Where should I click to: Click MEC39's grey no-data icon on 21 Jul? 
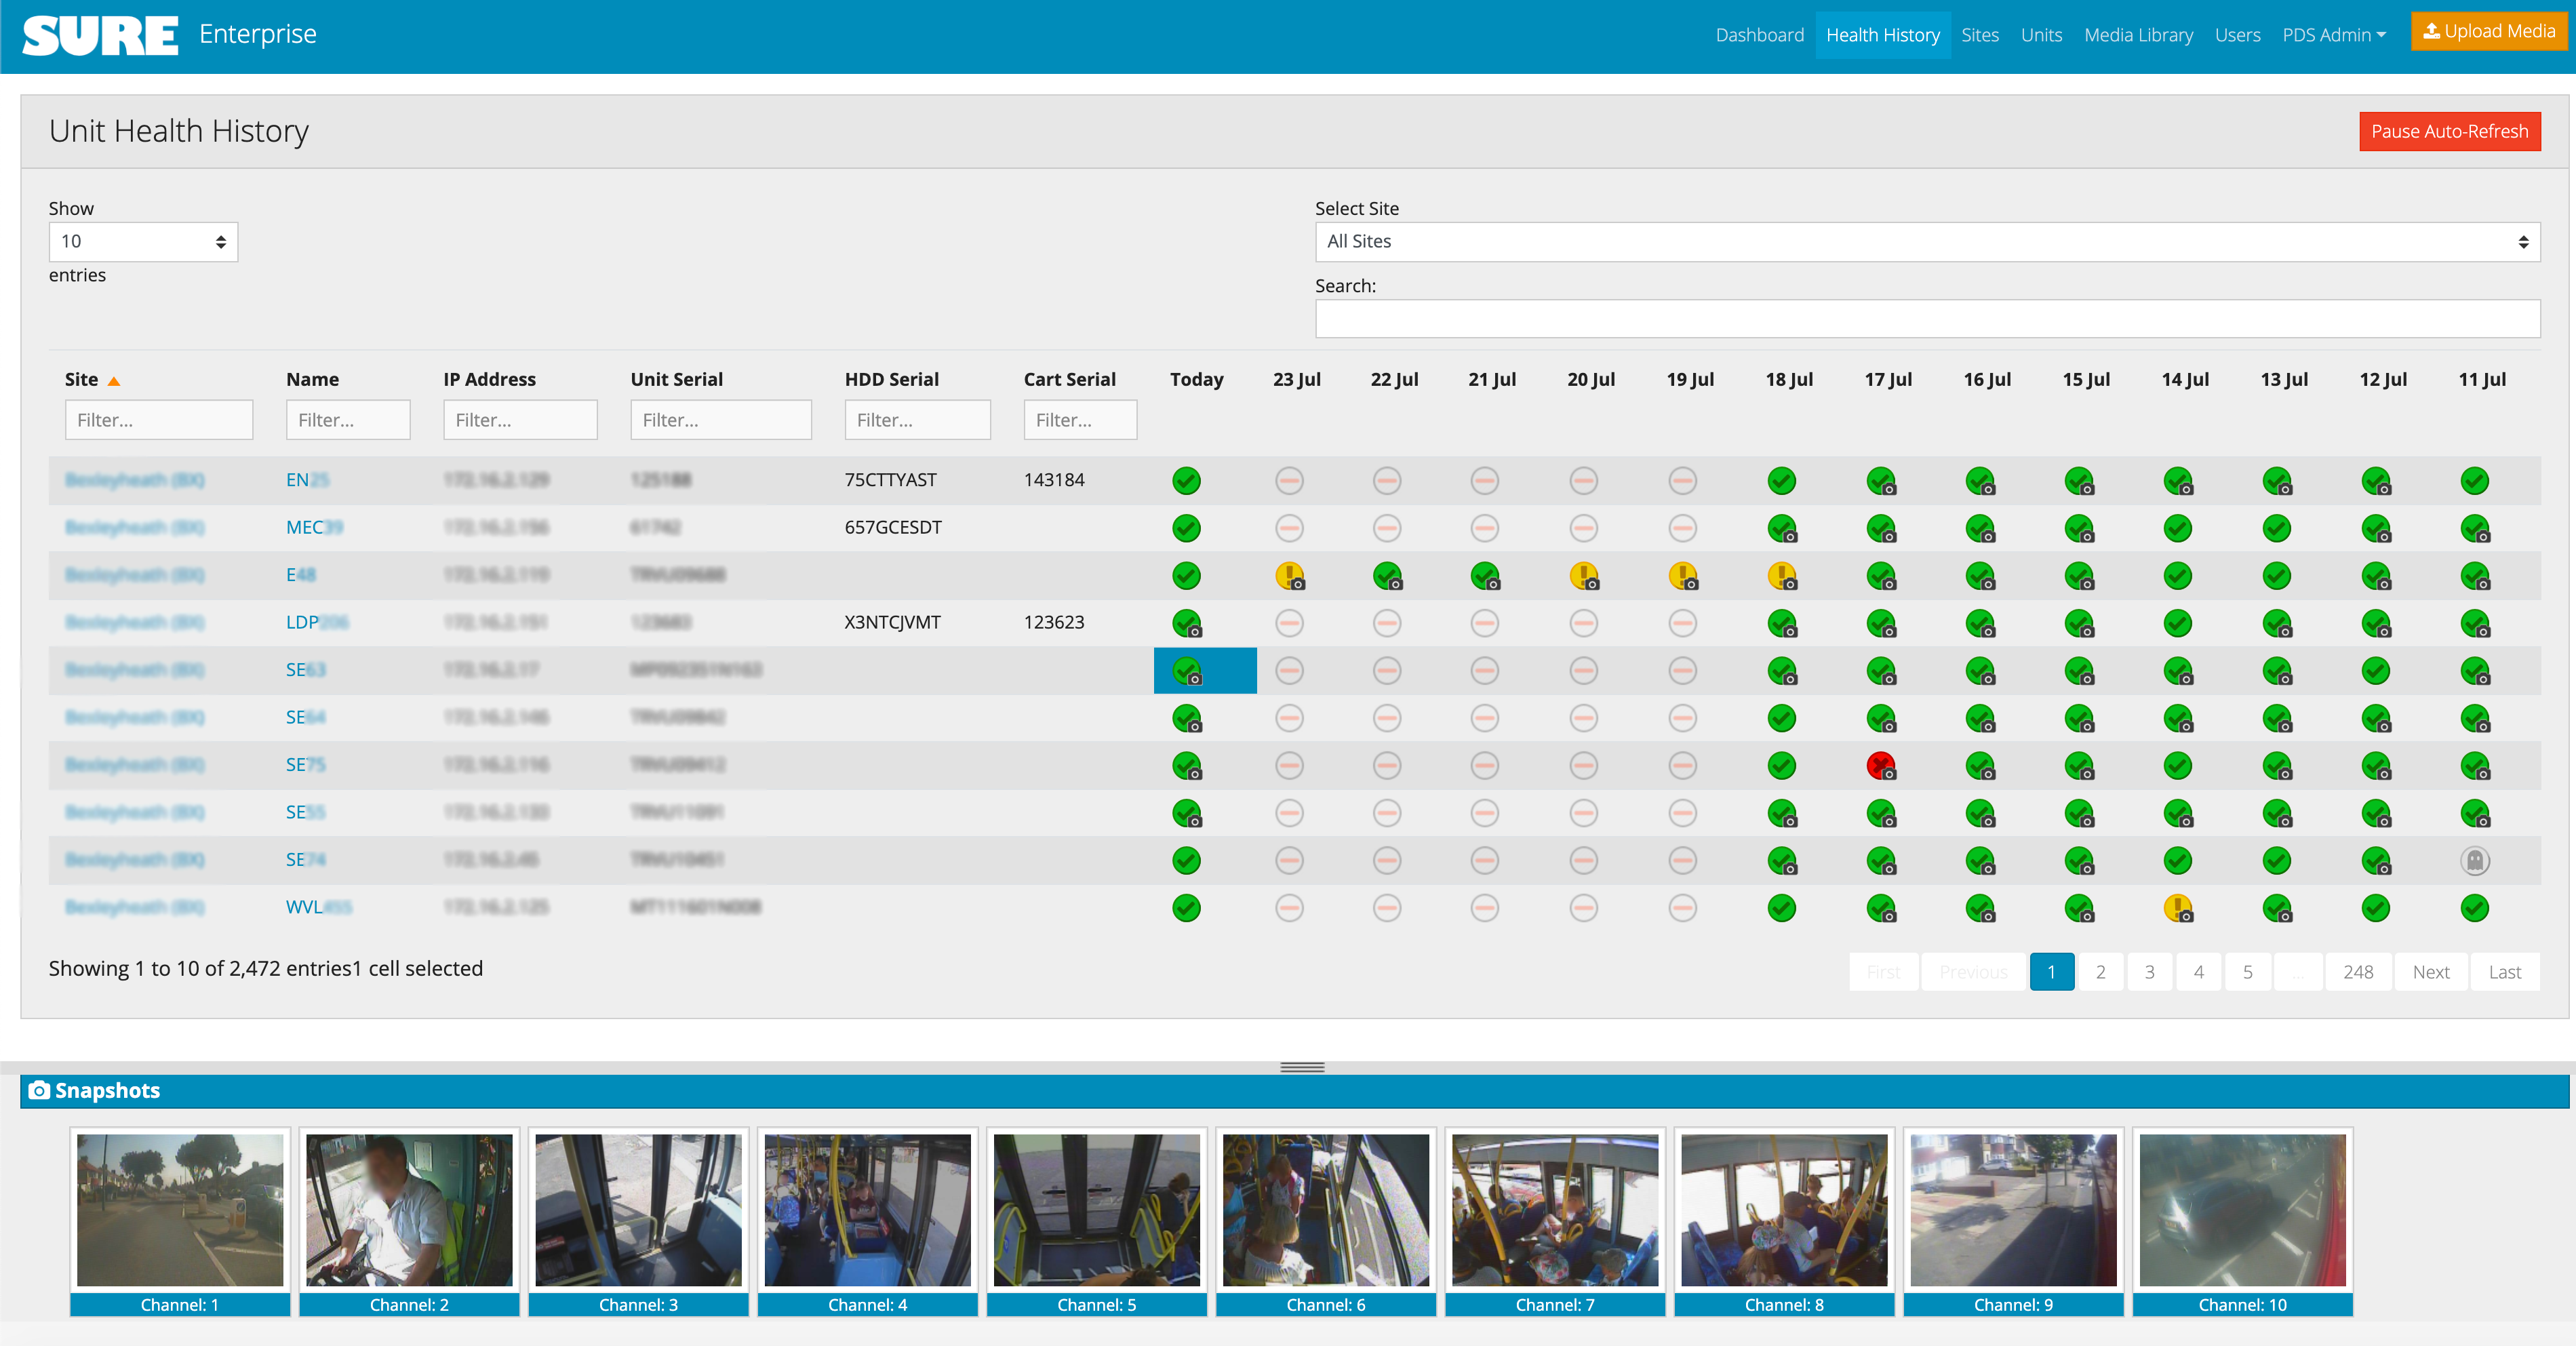tap(1484, 527)
